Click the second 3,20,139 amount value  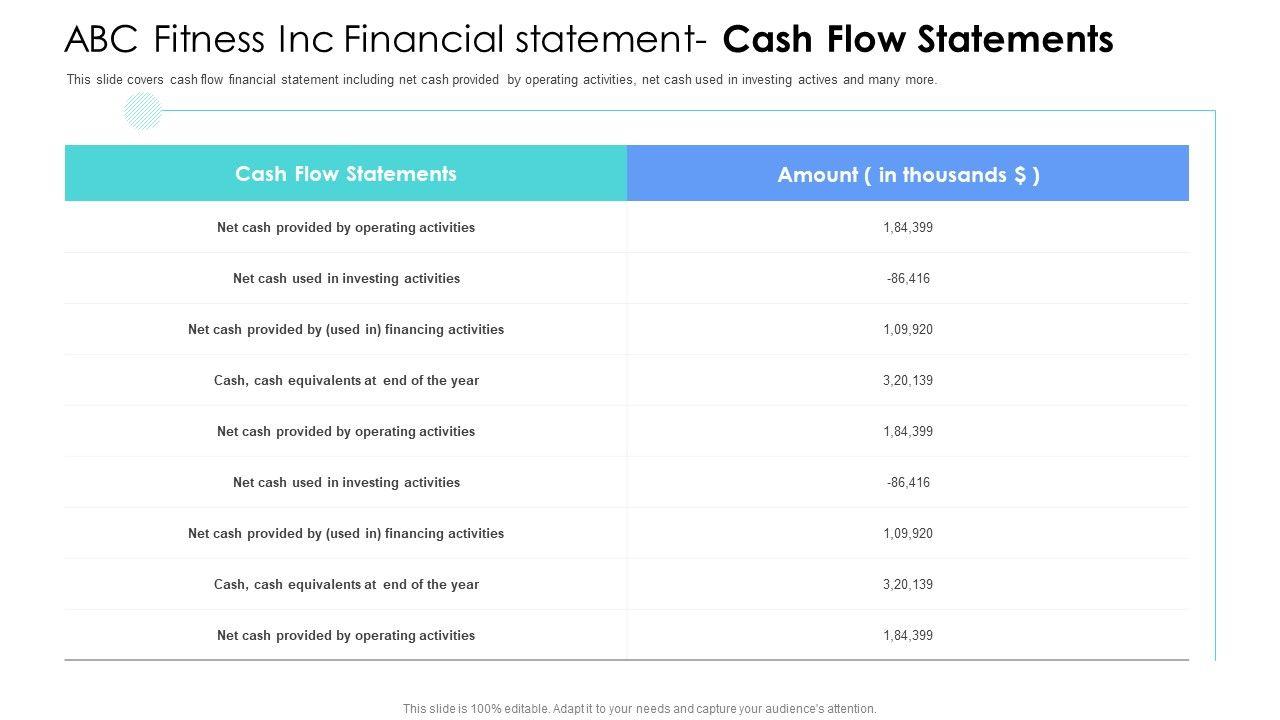pyautogui.click(x=908, y=585)
